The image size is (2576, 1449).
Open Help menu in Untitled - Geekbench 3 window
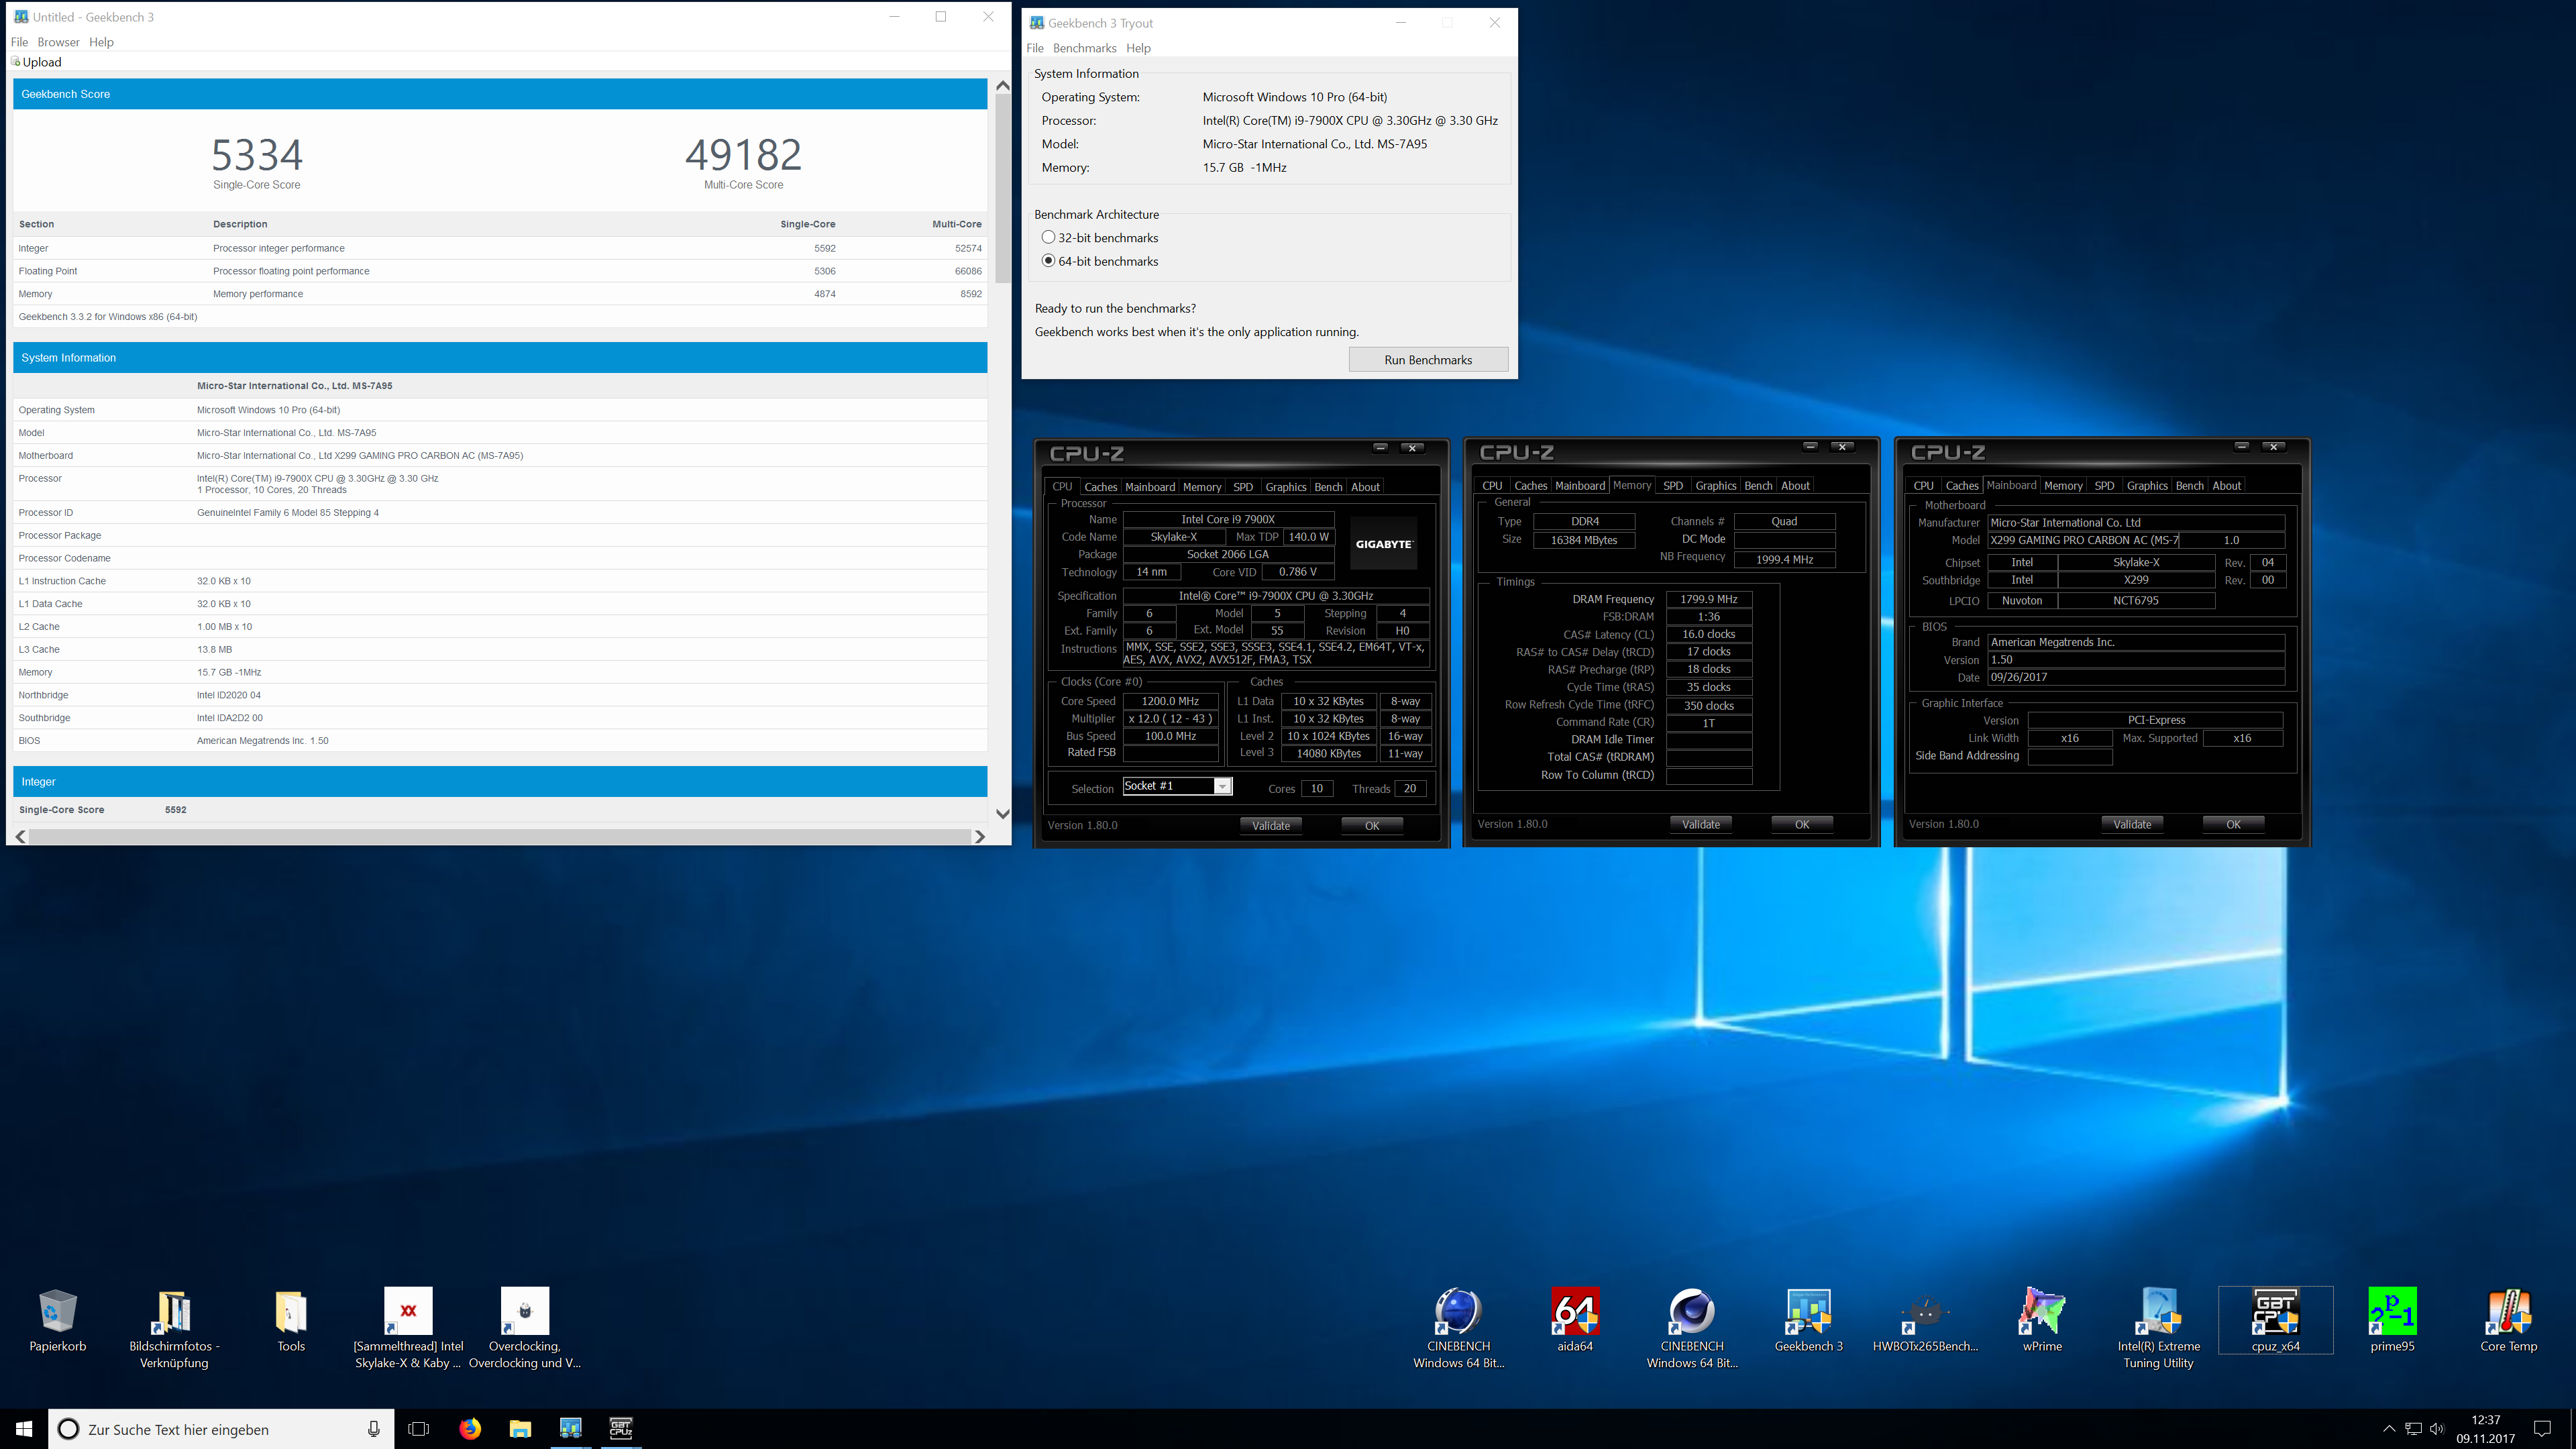click(101, 42)
